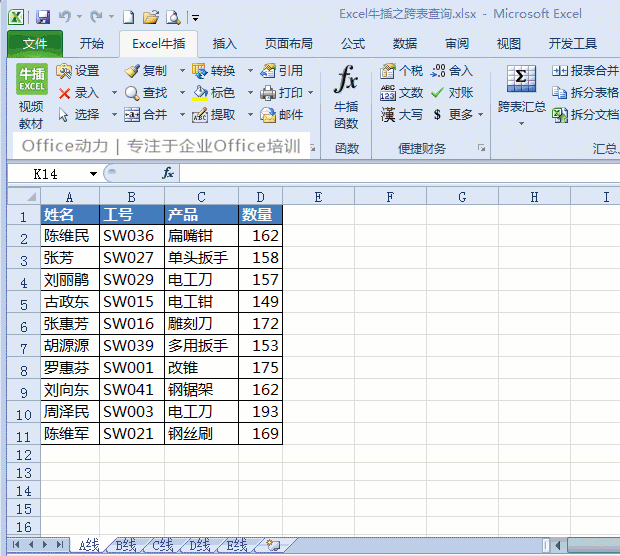The height and width of the screenshot is (556, 620).
Task: Click the 拆分表格 button
Action: tap(585, 93)
